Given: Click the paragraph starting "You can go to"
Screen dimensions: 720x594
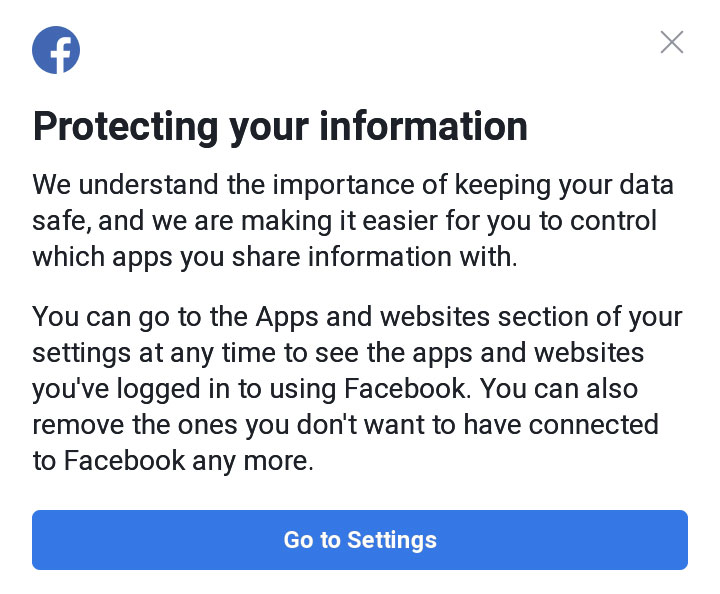Looking at the screenshot, I should (357, 389).
